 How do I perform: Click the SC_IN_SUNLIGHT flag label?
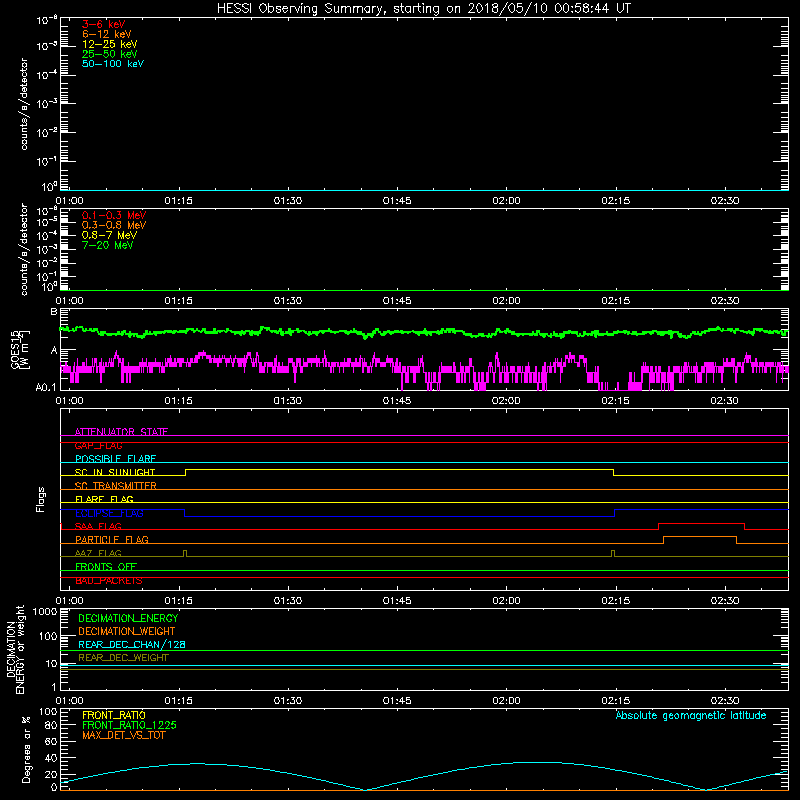[115, 472]
